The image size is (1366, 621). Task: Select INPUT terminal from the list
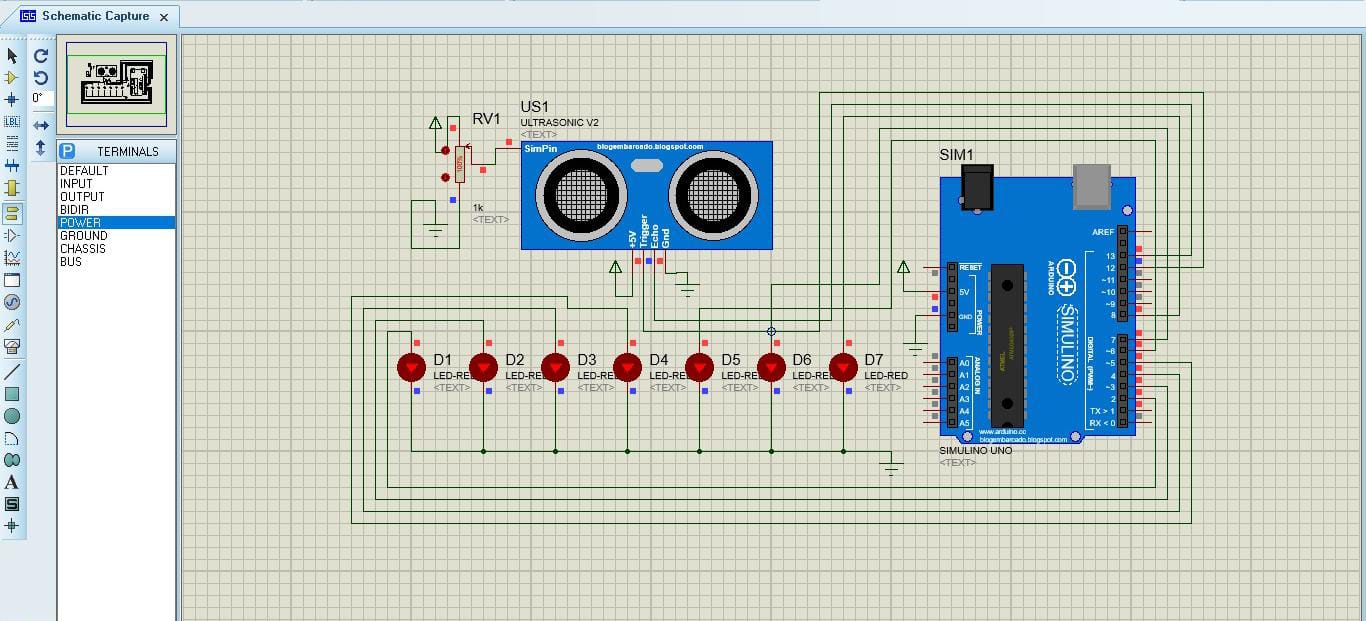(76, 184)
